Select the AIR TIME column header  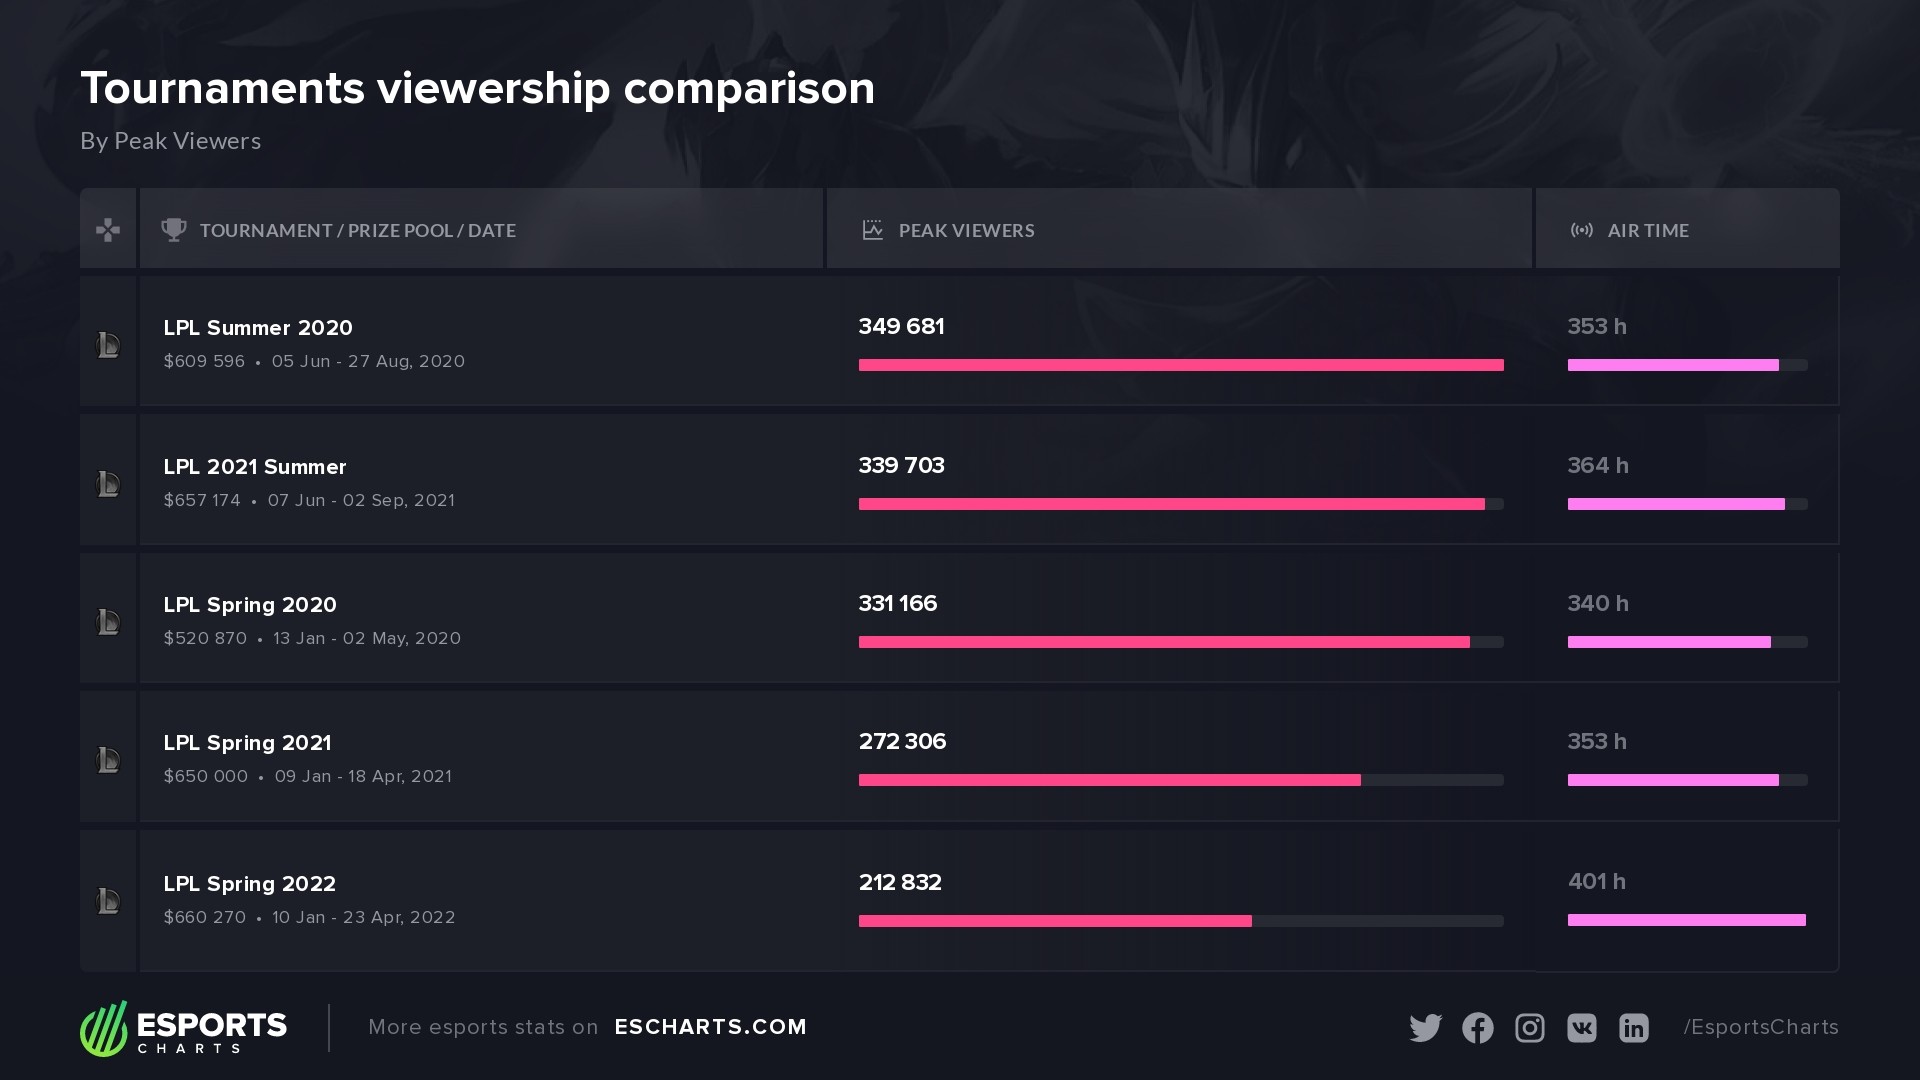click(x=1648, y=230)
